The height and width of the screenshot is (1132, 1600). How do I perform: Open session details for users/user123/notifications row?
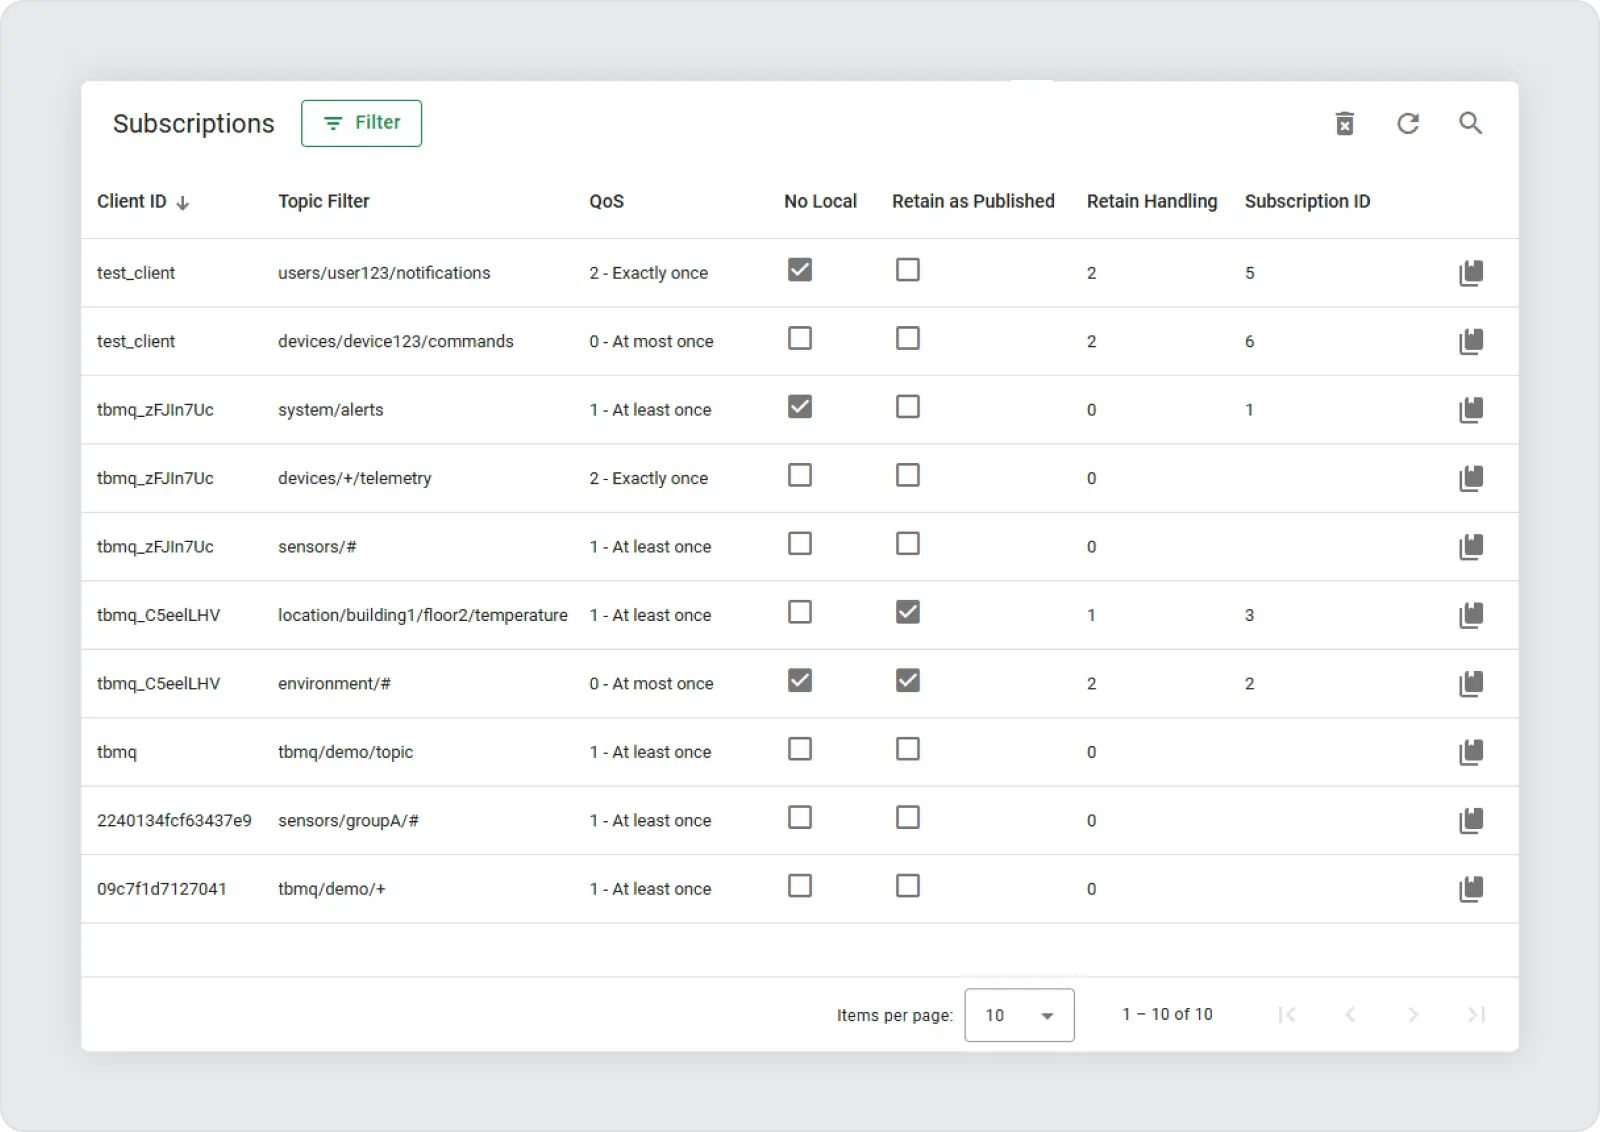pos(1470,273)
